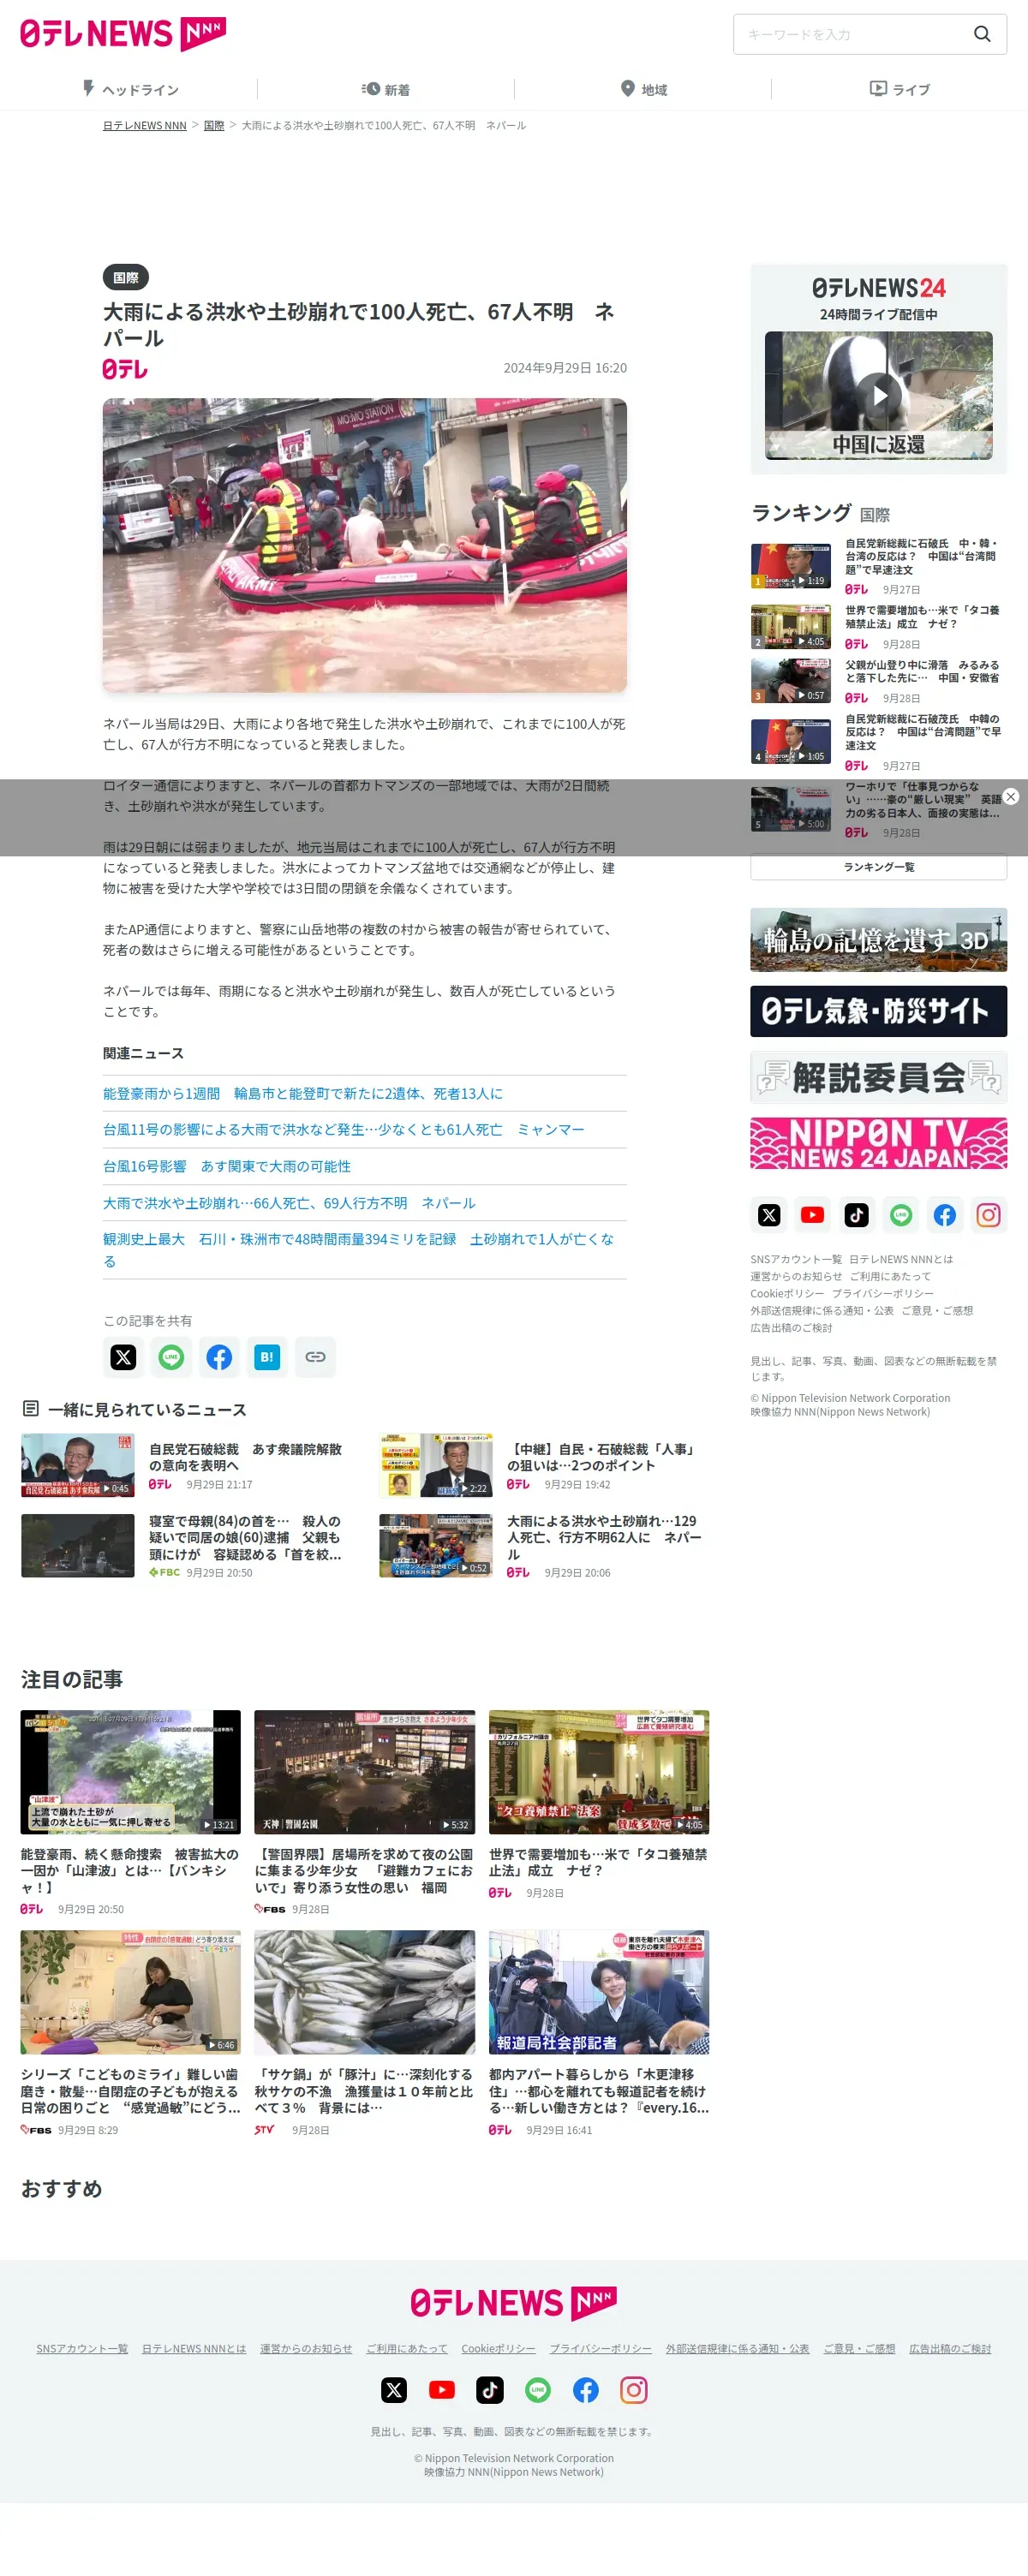Open ranking item 4 石破茂氏 中韓の反応
Screen dimensions: 1028x2576
[x=879, y=742]
